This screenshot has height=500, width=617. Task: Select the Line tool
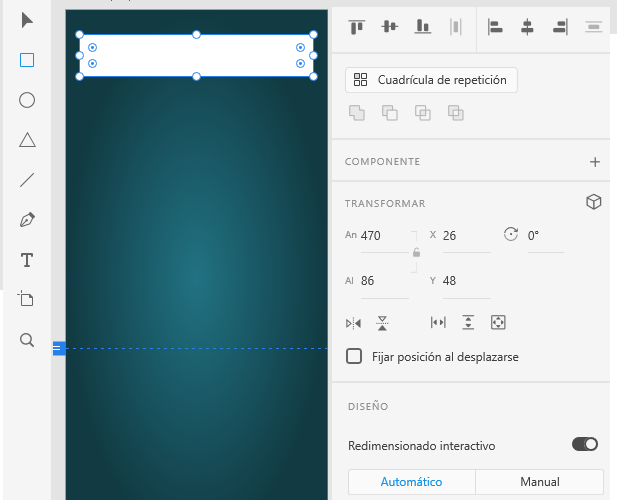pyautogui.click(x=27, y=180)
